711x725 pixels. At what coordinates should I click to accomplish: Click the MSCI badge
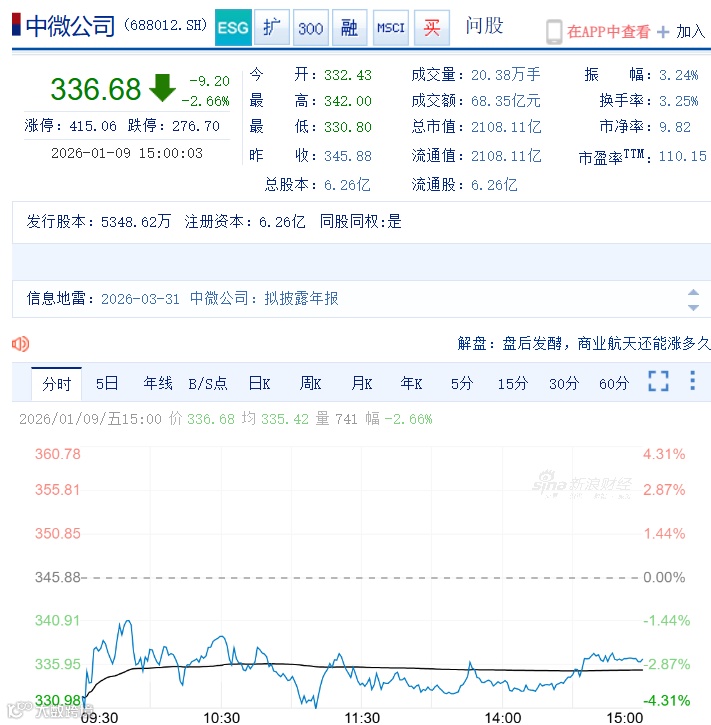point(391,28)
